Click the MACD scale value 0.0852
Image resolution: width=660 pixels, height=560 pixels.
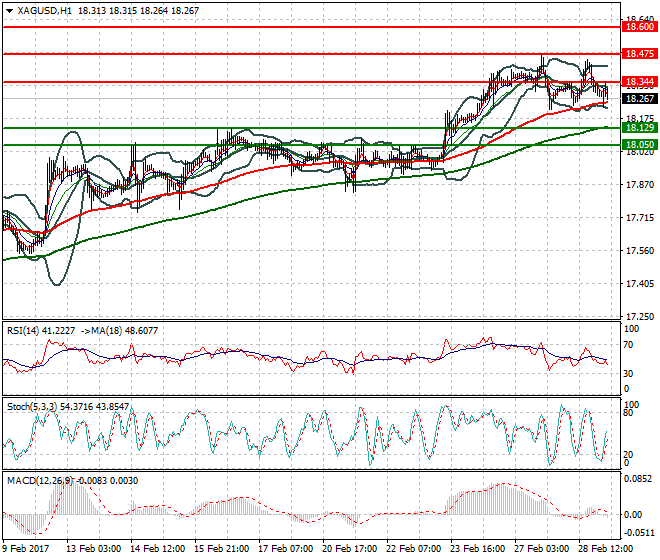coord(638,479)
